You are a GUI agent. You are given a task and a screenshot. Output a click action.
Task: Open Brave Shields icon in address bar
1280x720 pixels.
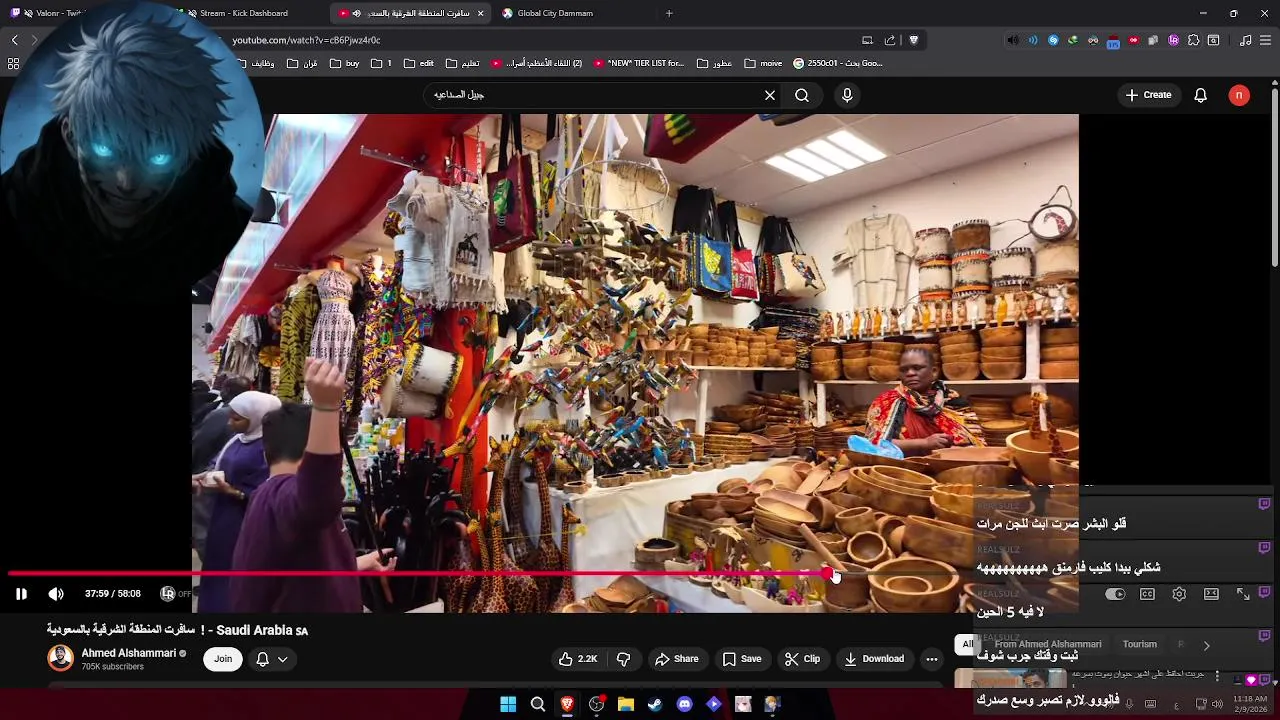pos(914,40)
